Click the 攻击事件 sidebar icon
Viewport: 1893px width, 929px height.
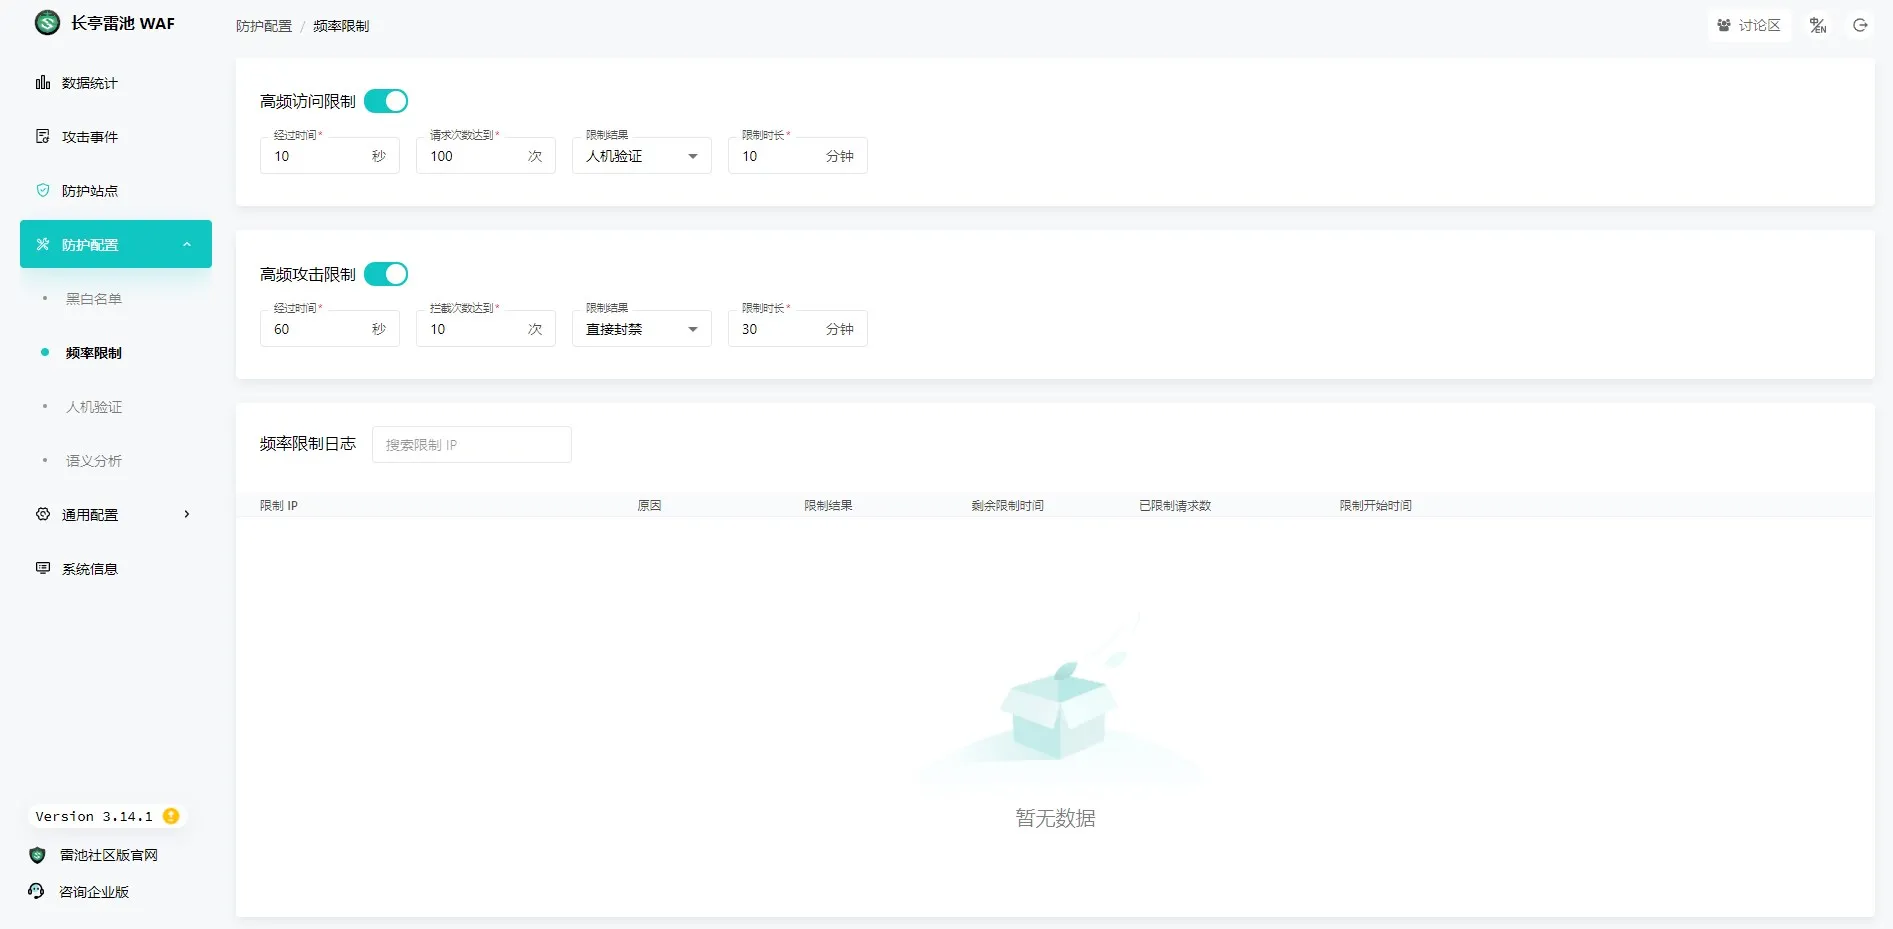coord(43,137)
